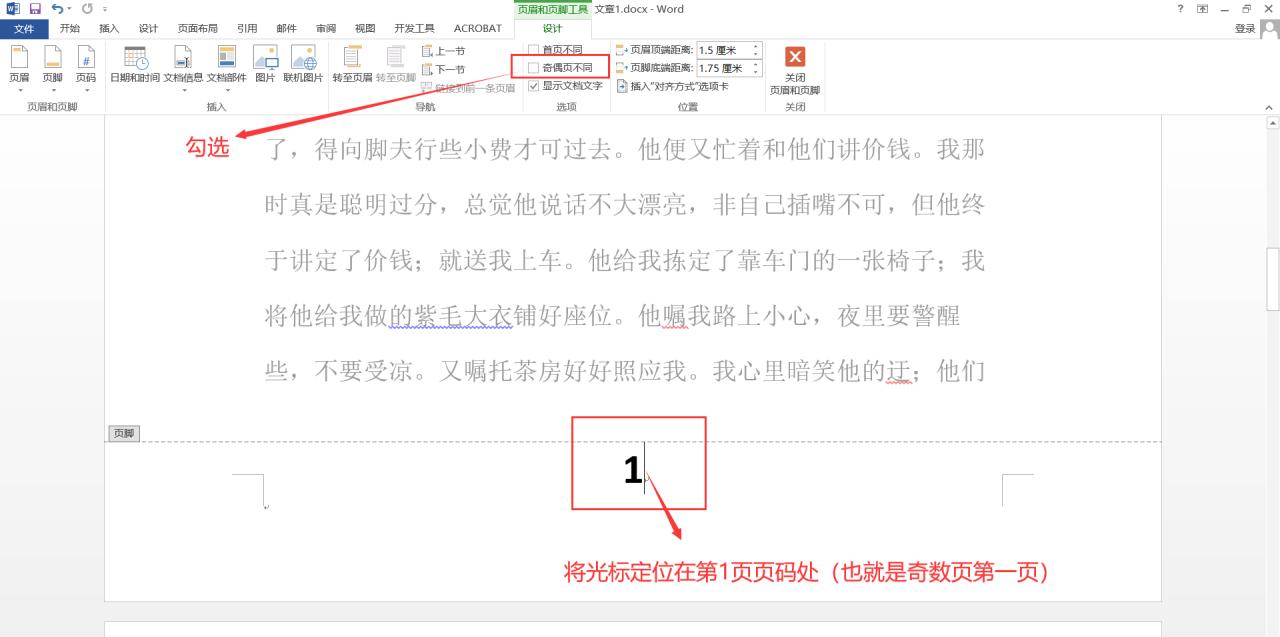Click the vertical scrollbar thumb
Image resolution: width=1280 pixels, height=637 pixels.
click(x=1273, y=279)
